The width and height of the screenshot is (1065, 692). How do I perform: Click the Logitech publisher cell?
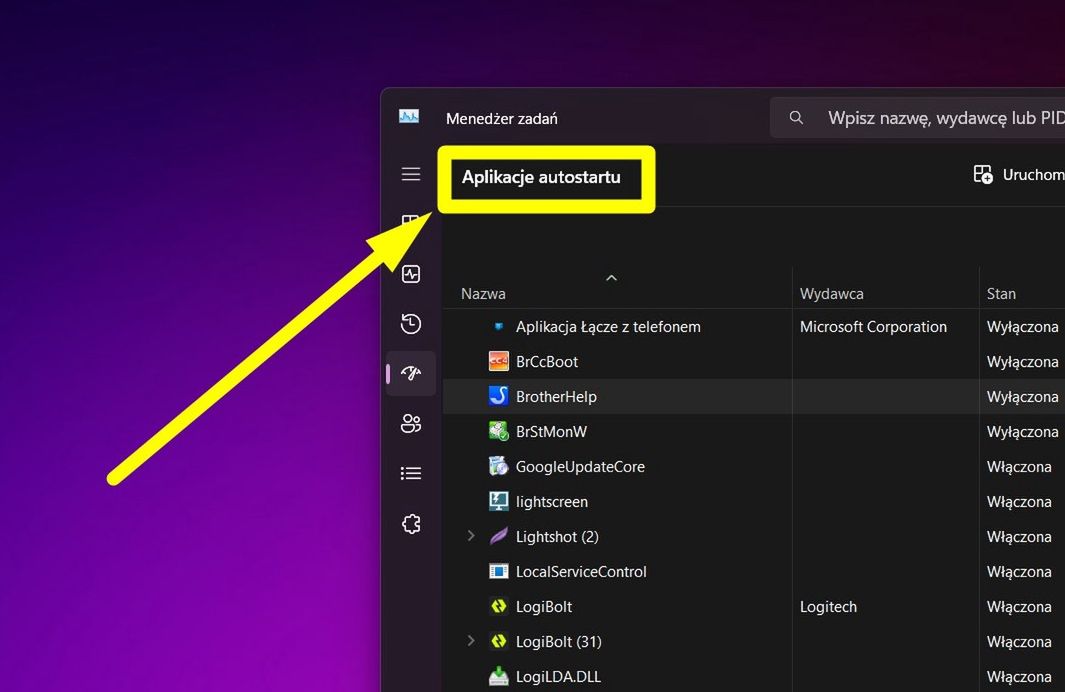click(828, 606)
